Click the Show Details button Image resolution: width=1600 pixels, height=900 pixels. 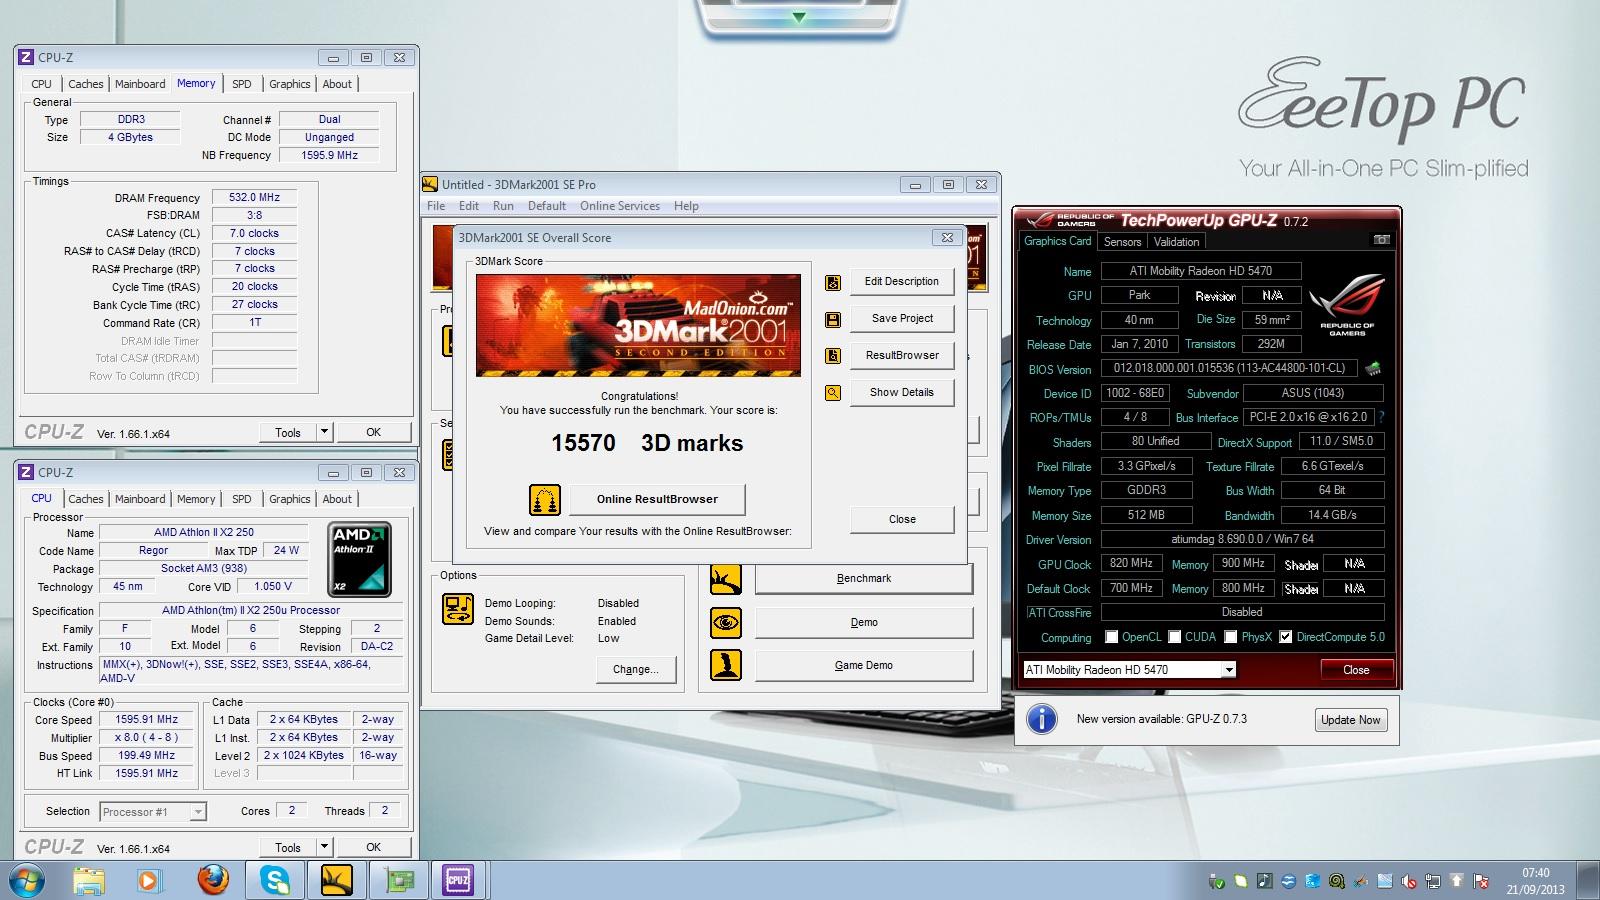902,393
